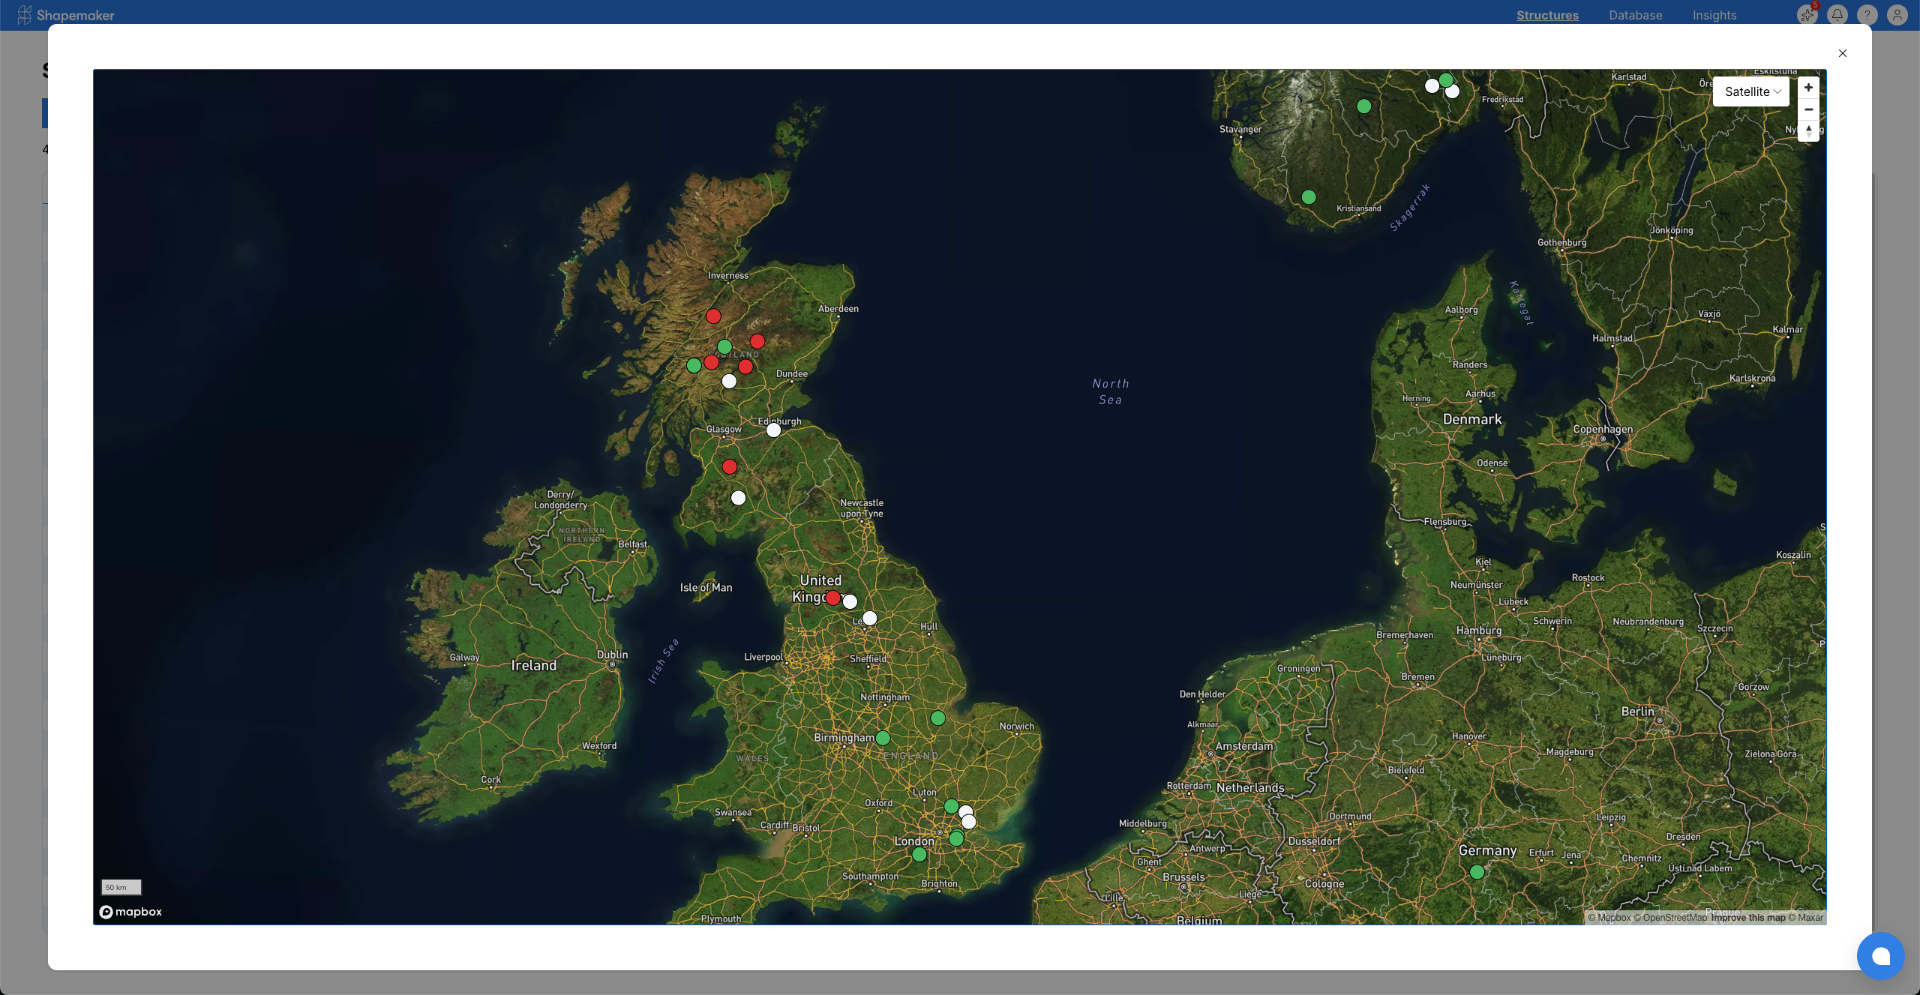Image resolution: width=1920 pixels, height=995 pixels.
Task: Select the green marker in Germany near Erfurt
Action: 1477,872
